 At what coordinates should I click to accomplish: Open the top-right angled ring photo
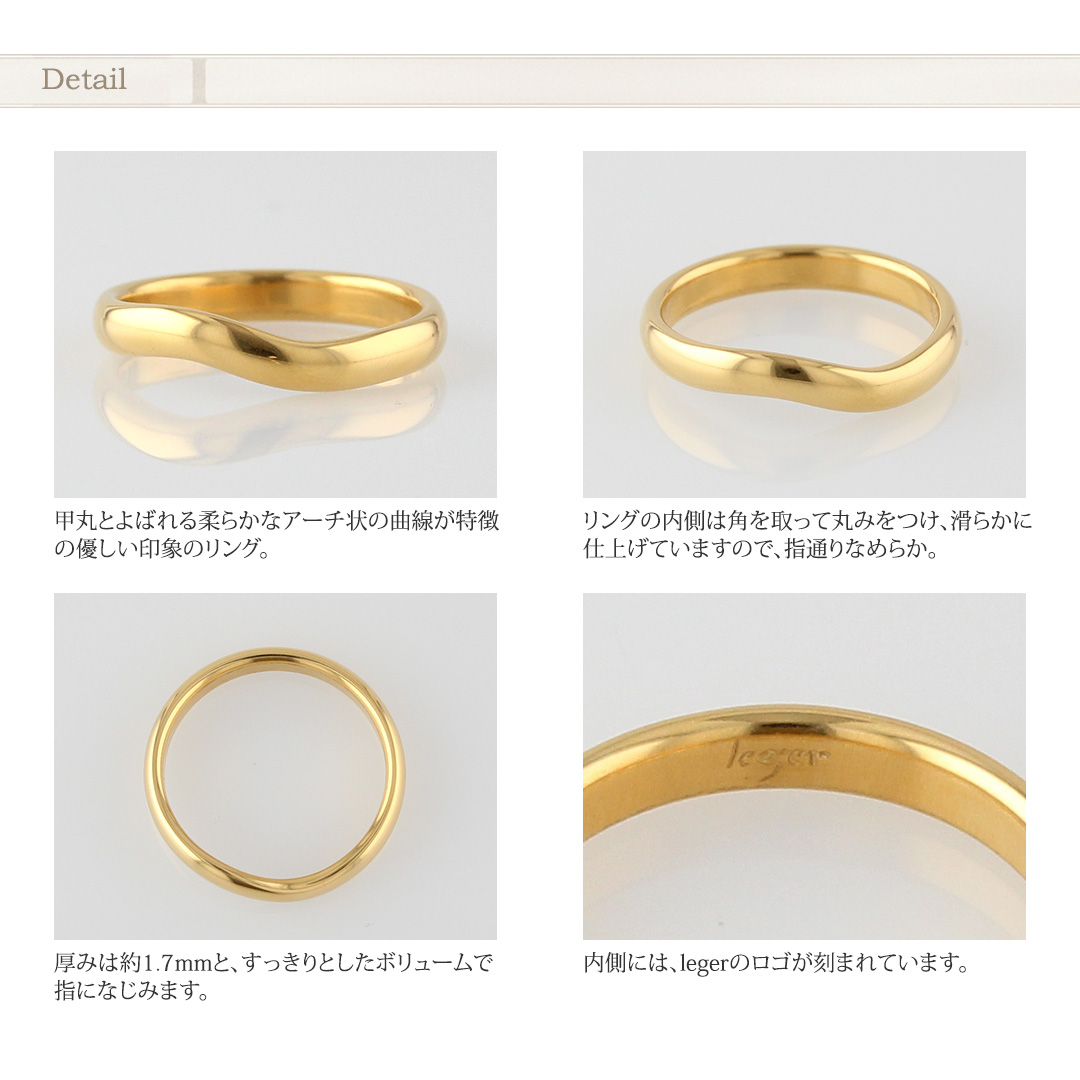point(804,324)
